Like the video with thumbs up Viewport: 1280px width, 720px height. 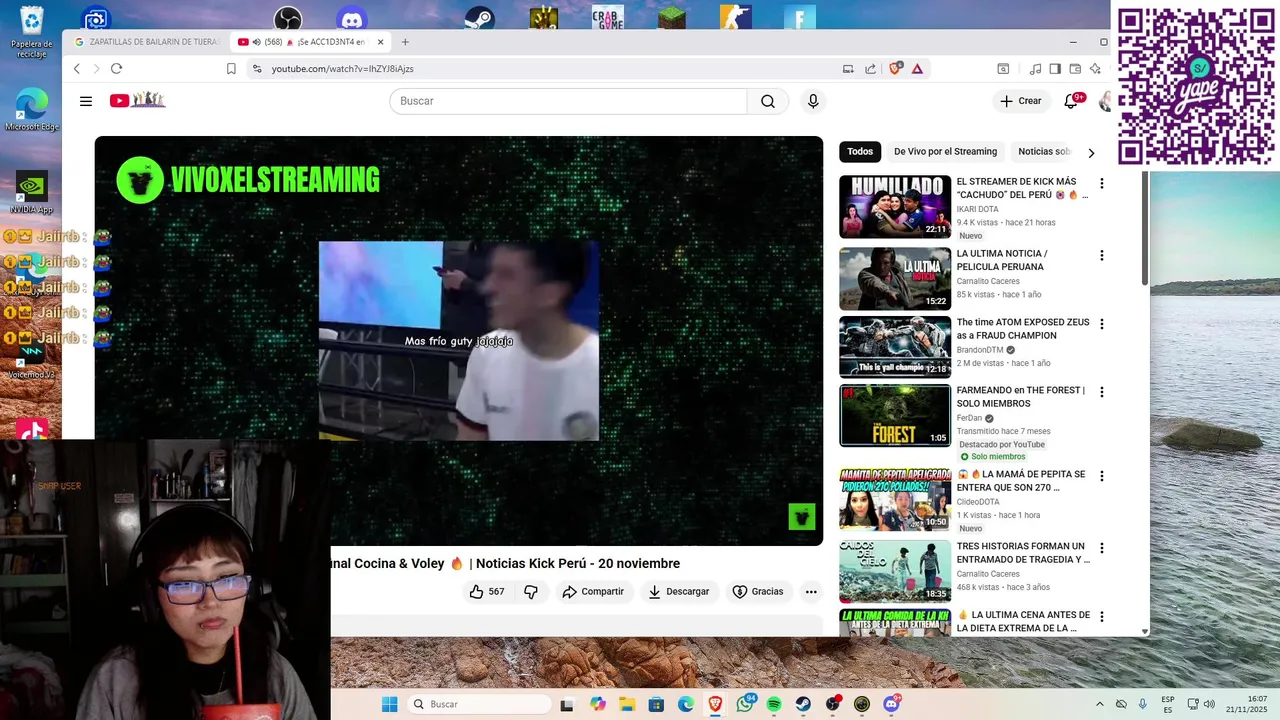coord(486,592)
